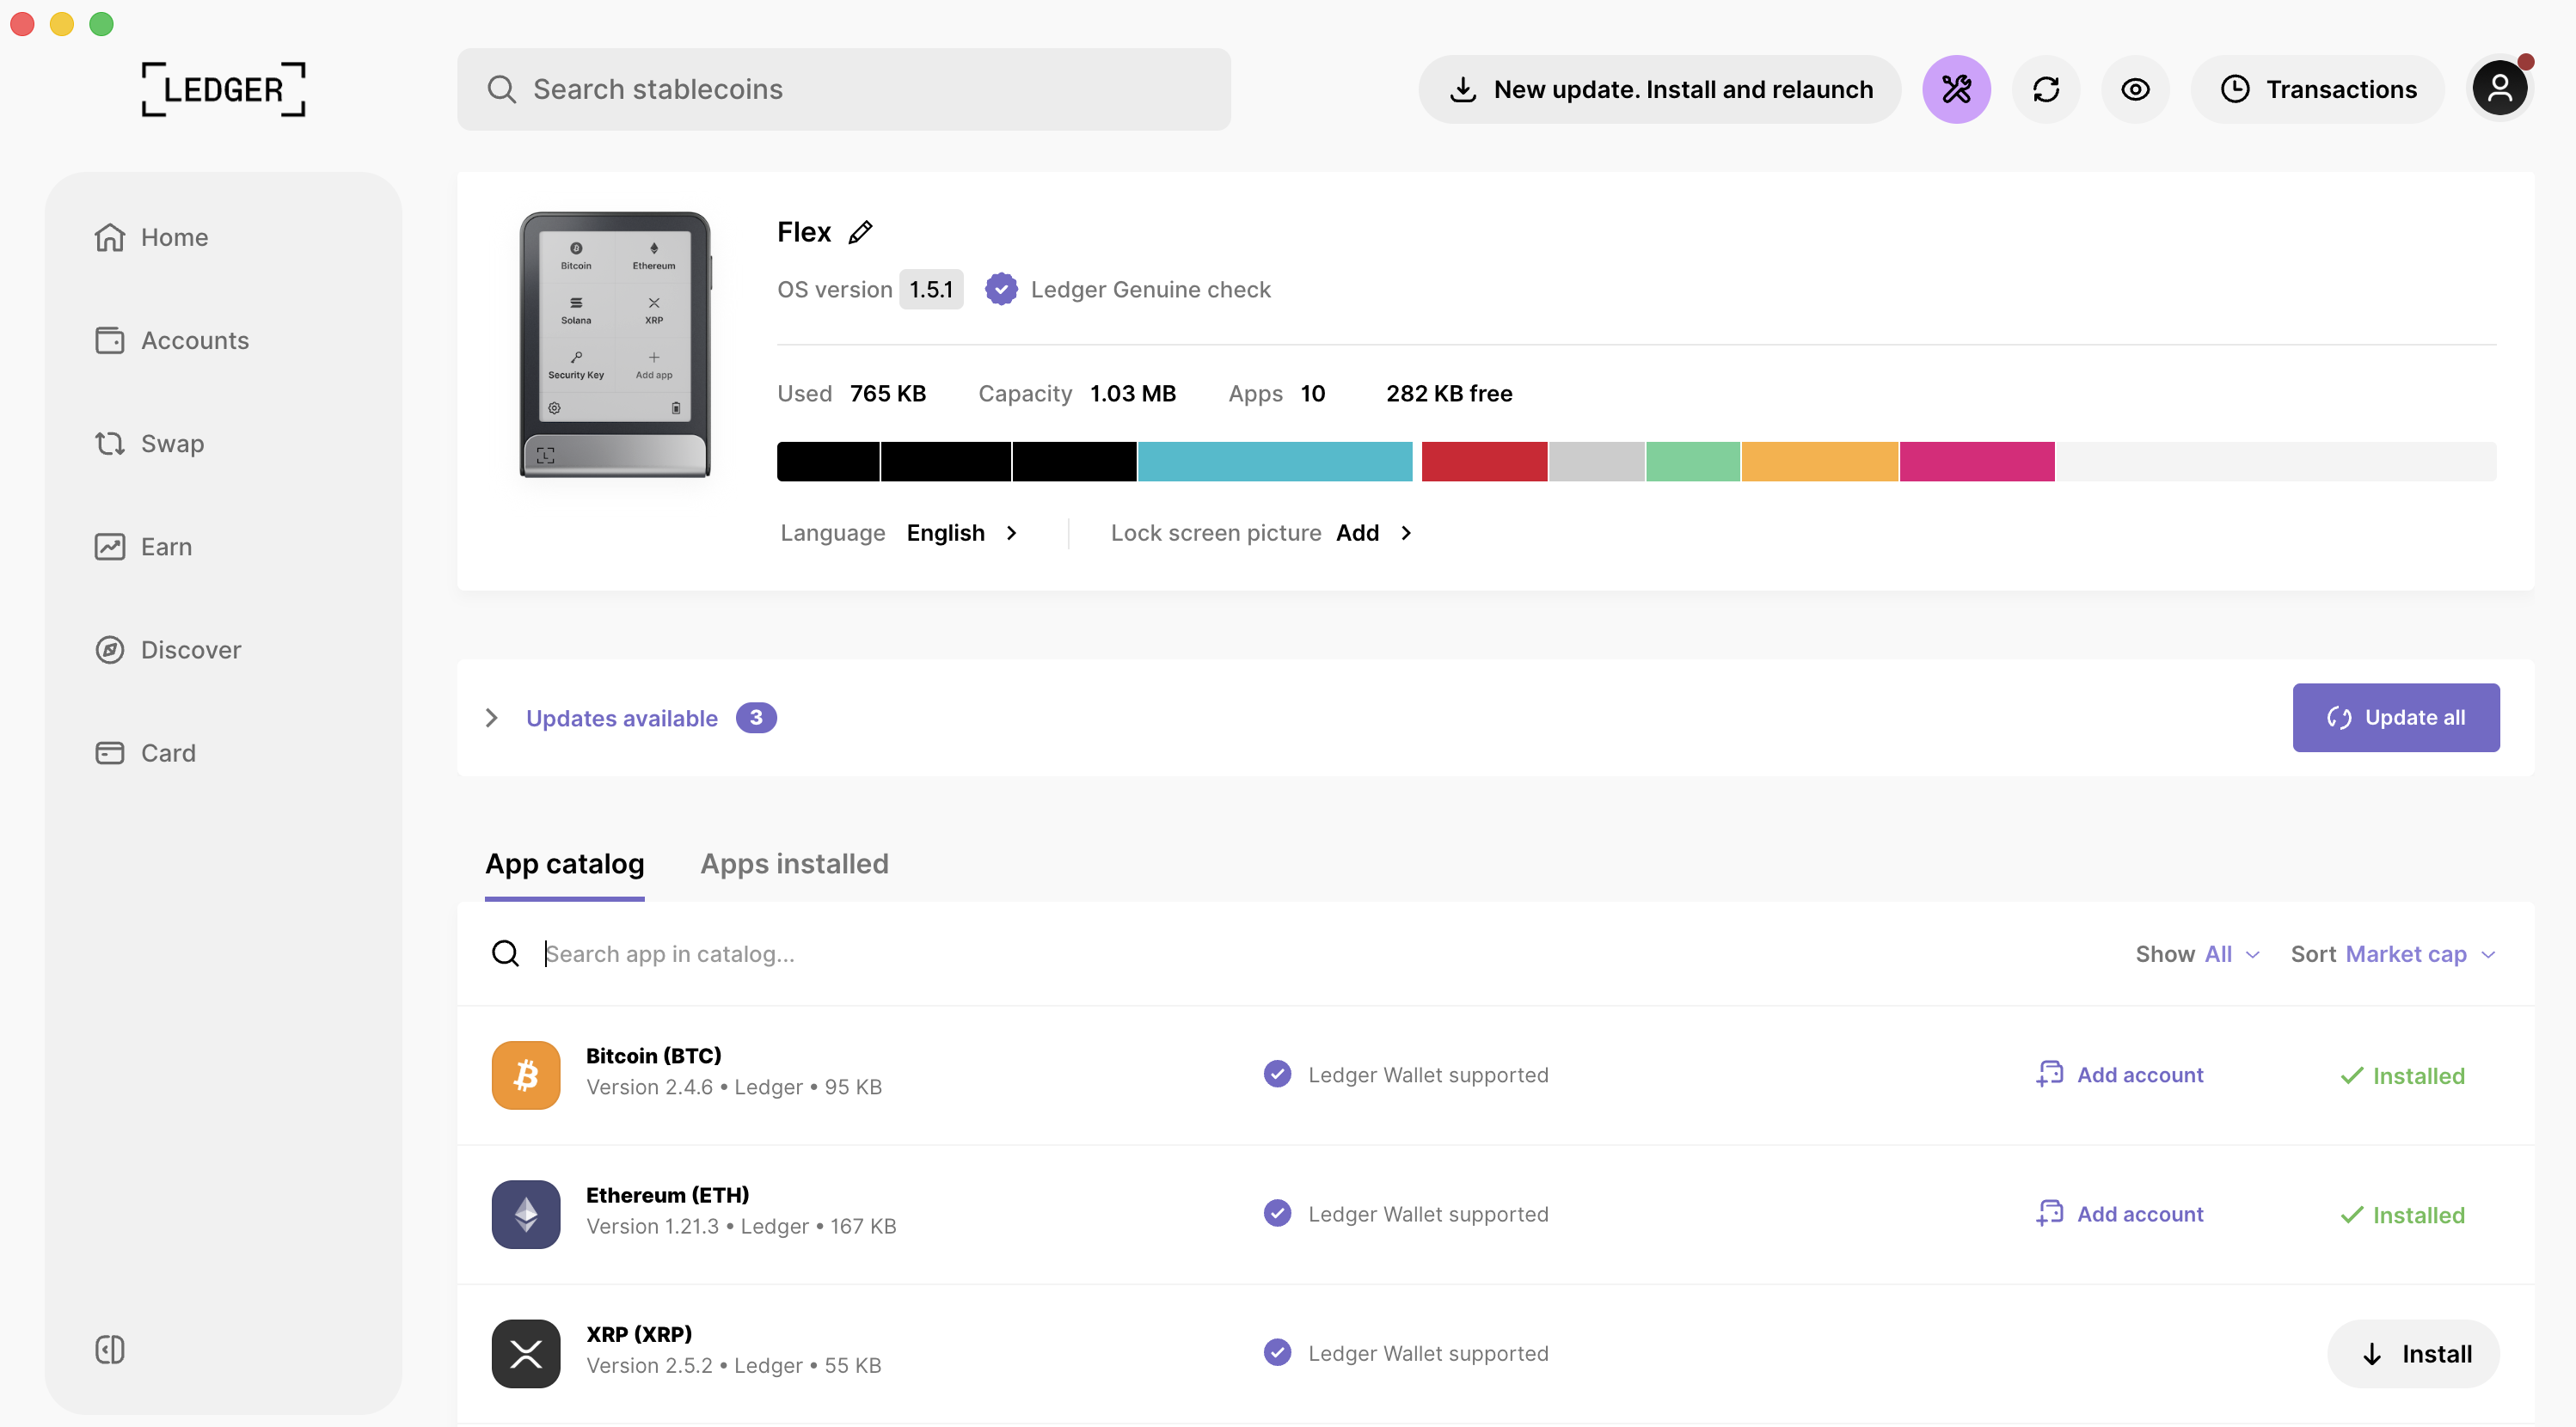This screenshot has width=2576, height=1427.
Task: Click the supported checkmark in Ethereum row
Action: (x=1277, y=1213)
